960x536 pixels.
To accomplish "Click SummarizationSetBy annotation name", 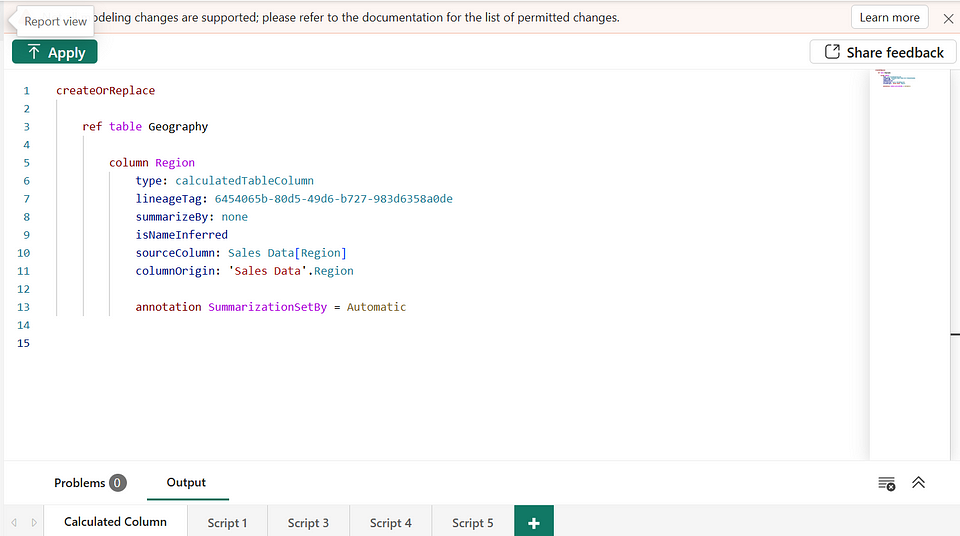I will pyautogui.click(x=268, y=307).
